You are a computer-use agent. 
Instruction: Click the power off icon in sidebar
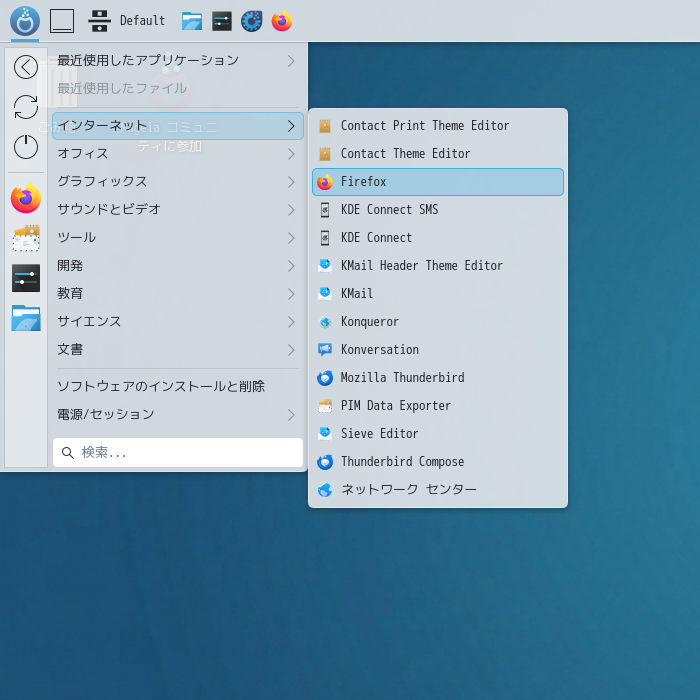[x=26, y=147]
